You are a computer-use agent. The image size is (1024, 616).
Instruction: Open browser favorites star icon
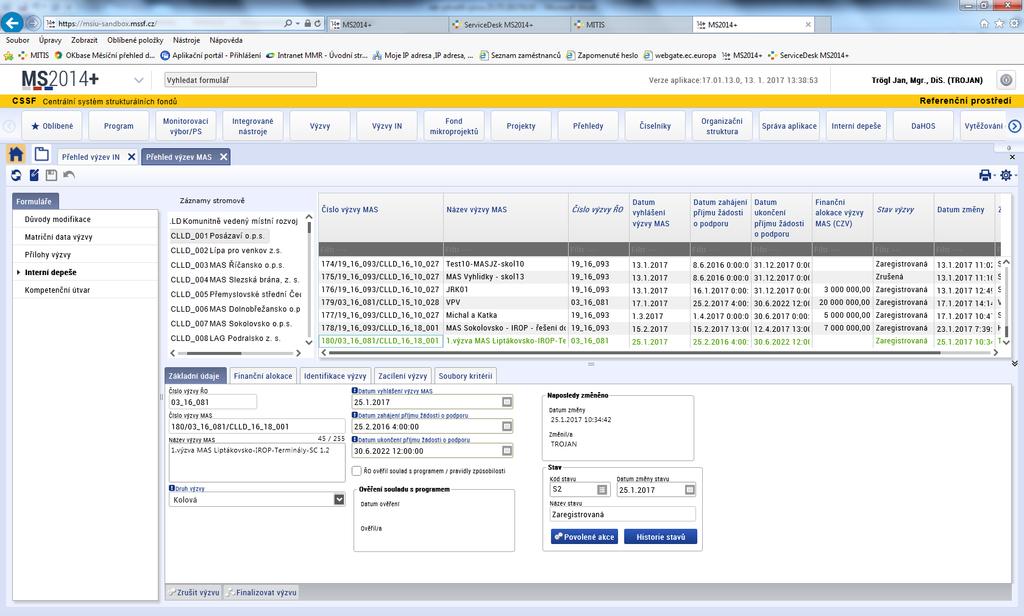click(999, 24)
